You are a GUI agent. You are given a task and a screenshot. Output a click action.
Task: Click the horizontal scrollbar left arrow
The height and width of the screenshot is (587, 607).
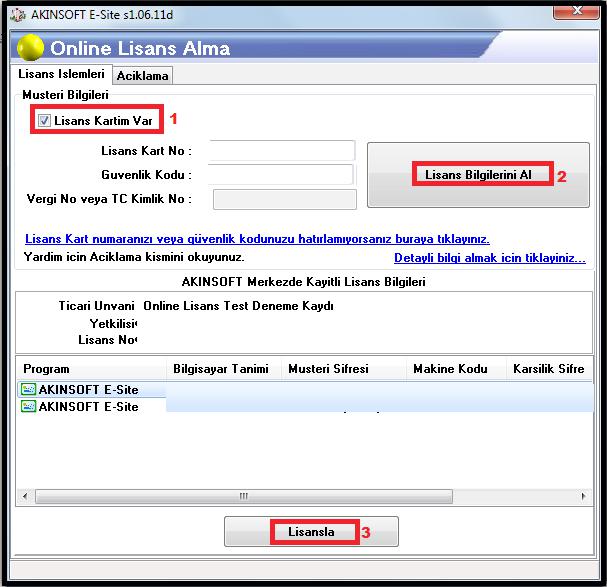[25, 496]
